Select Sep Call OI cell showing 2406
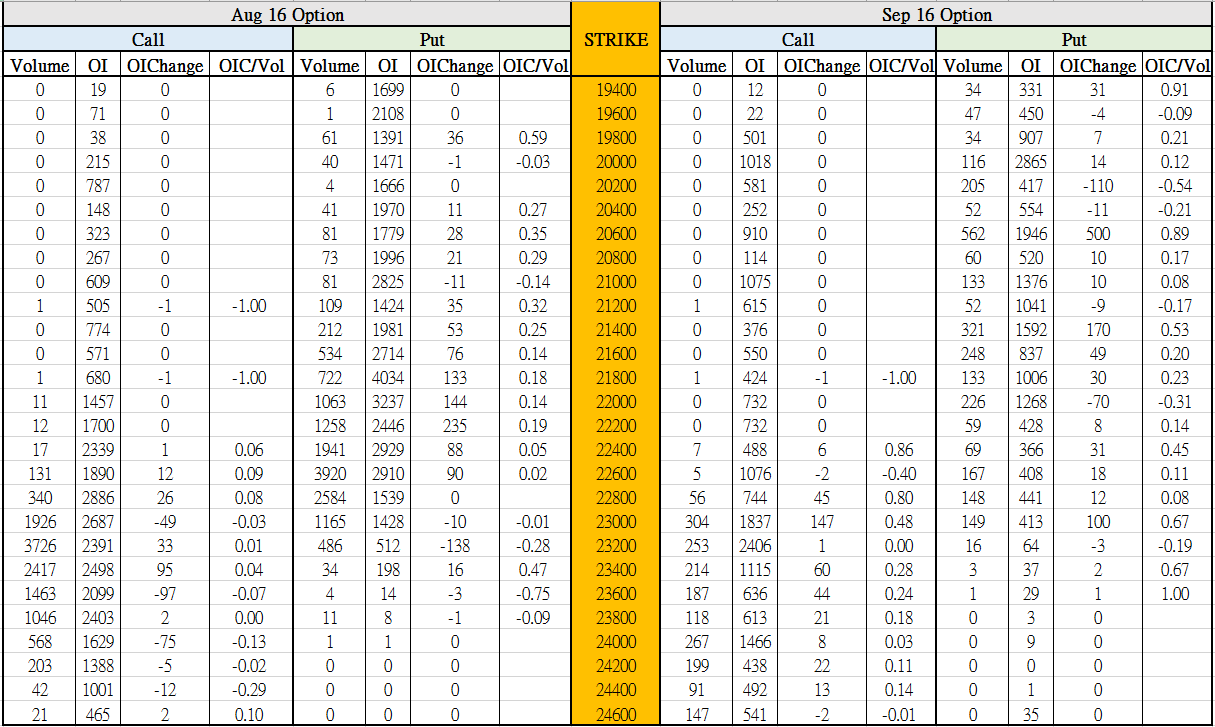1215x727 pixels. click(x=753, y=546)
